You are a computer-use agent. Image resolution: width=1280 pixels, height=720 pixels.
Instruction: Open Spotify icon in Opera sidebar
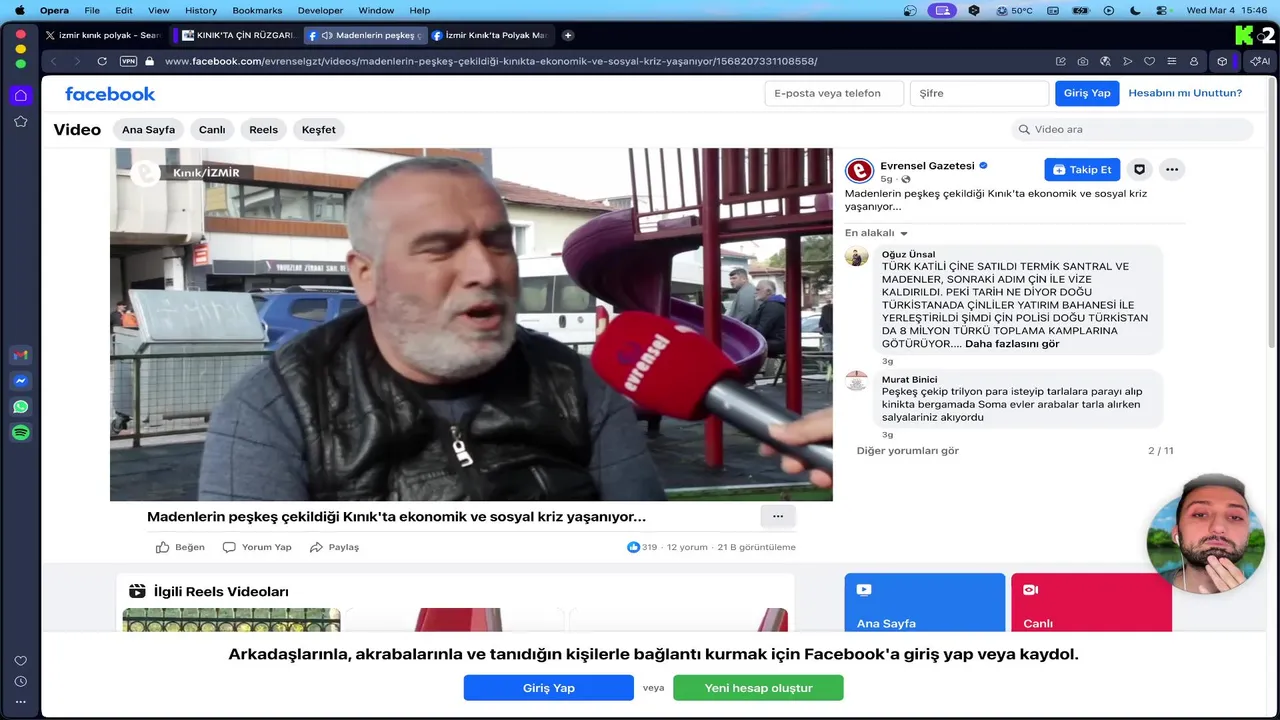coord(20,433)
